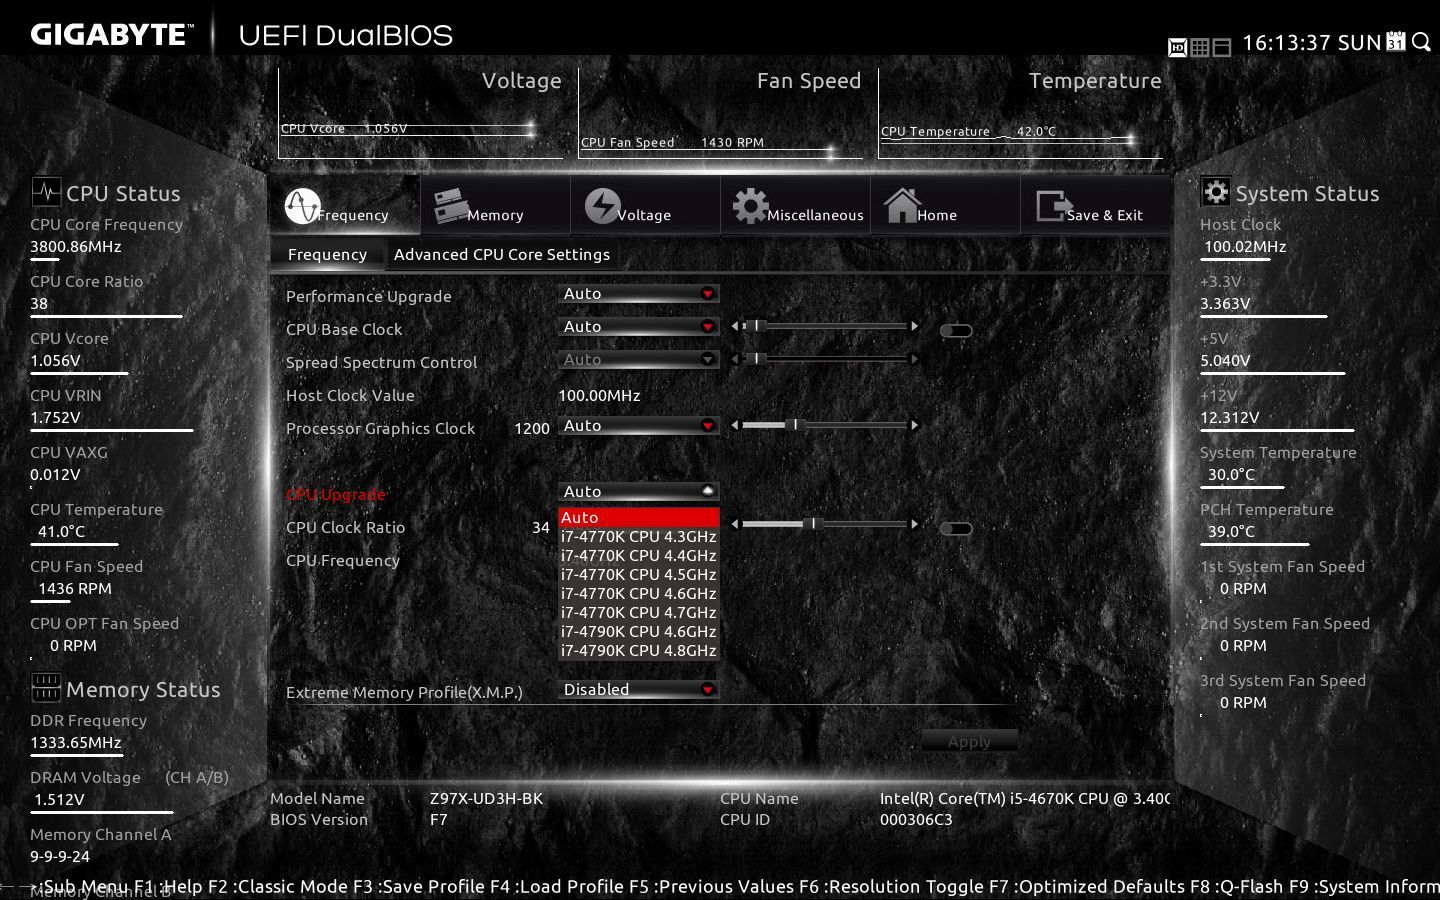This screenshot has height=900, width=1440.
Task: Click right arrow of Spread Spectrum slider
Action: (x=914, y=358)
